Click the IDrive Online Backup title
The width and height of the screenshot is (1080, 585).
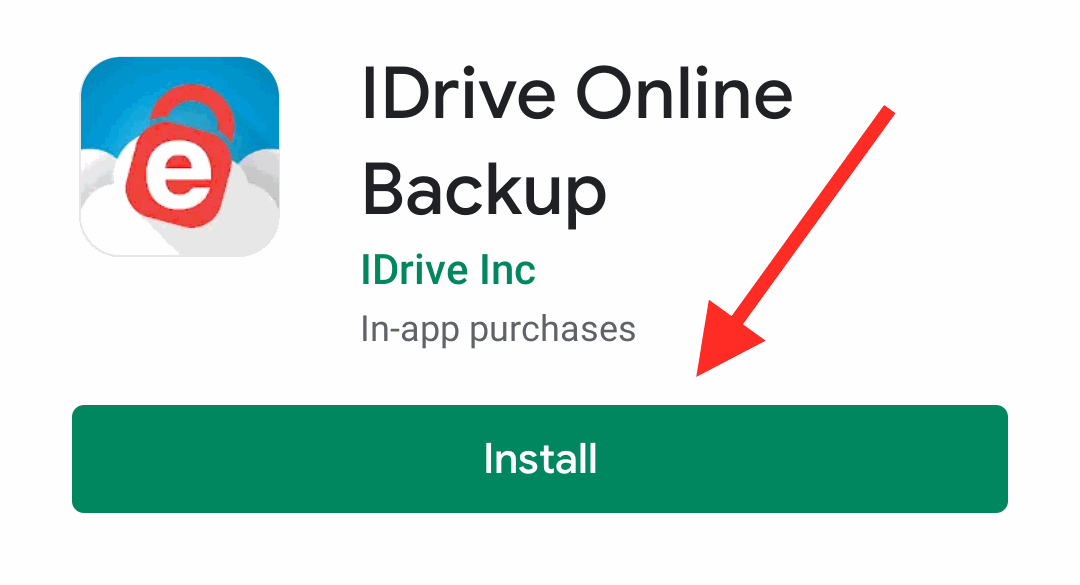point(577,143)
